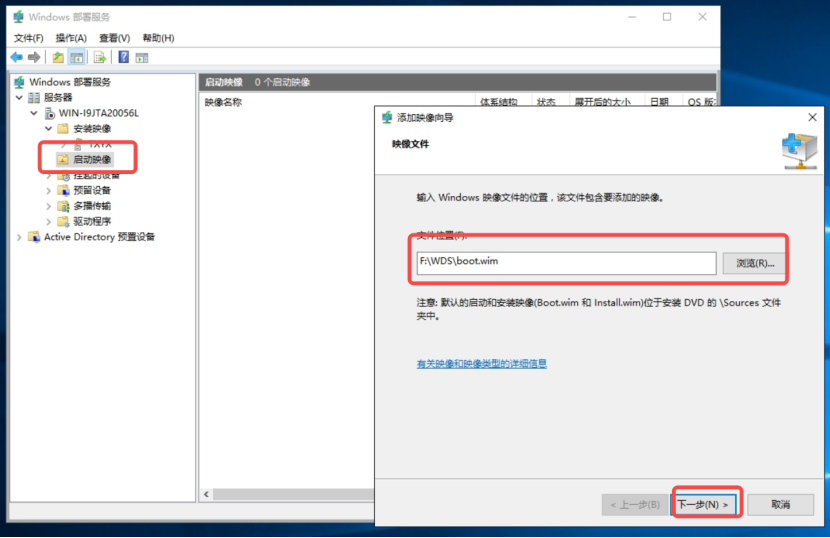Select the 安装映像 tree item
The height and width of the screenshot is (538, 830).
tap(92, 129)
